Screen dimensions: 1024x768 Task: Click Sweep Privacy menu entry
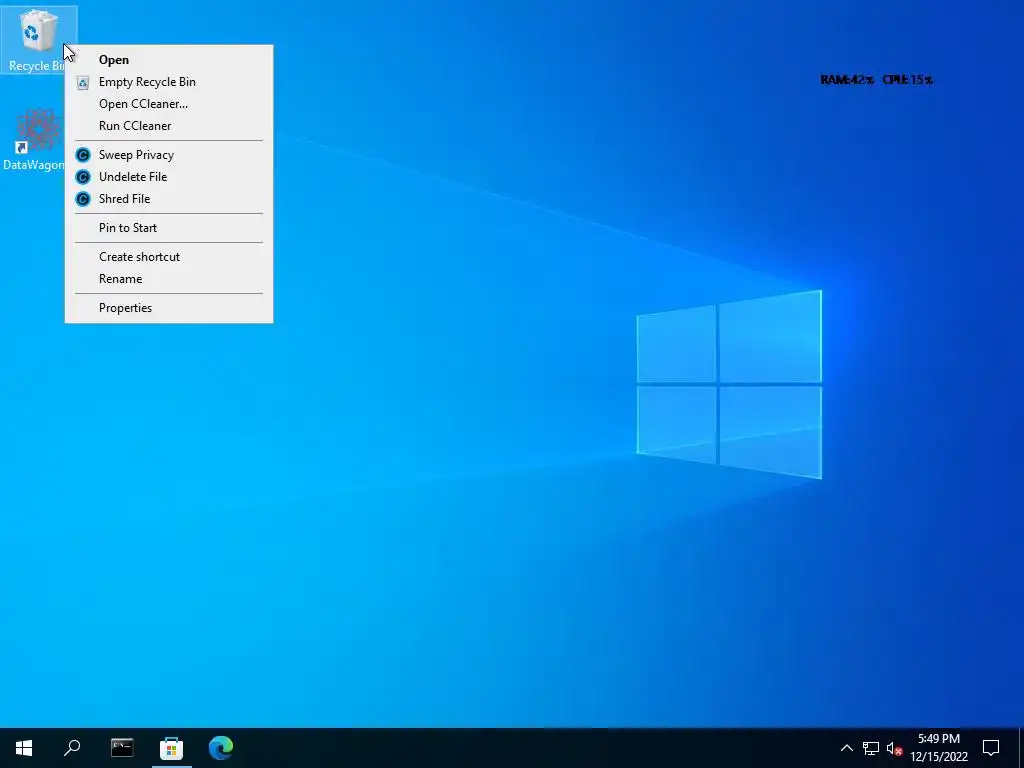(x=168, y=155)
